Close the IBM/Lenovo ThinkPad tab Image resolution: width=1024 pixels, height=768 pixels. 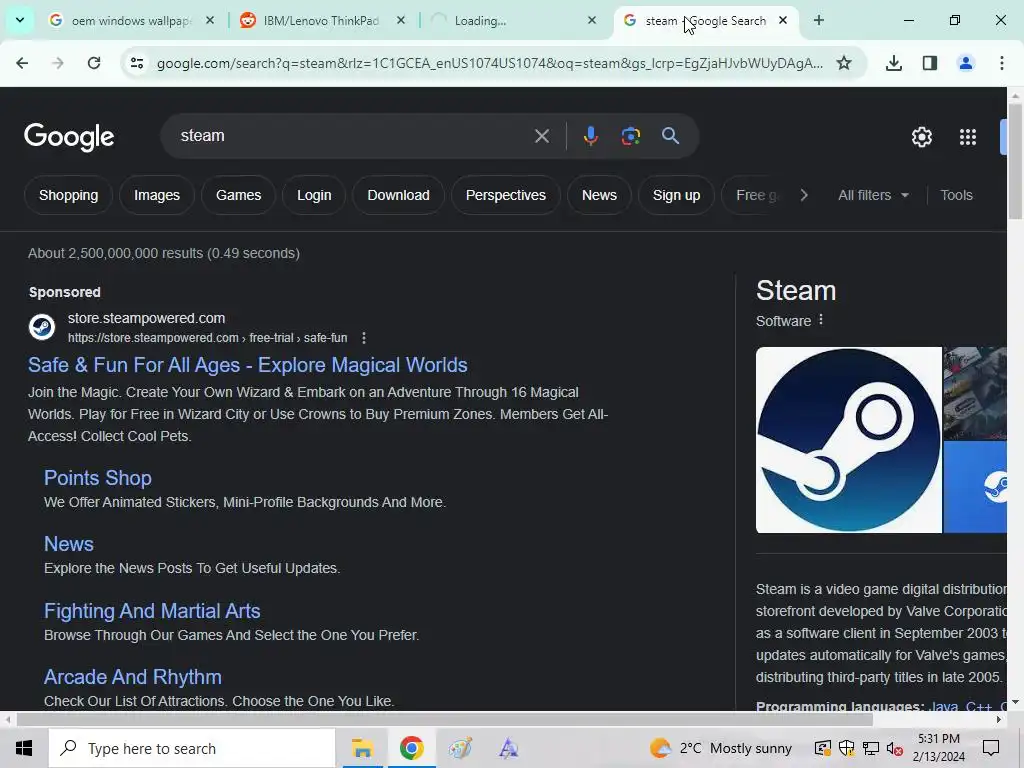(401, 20)
